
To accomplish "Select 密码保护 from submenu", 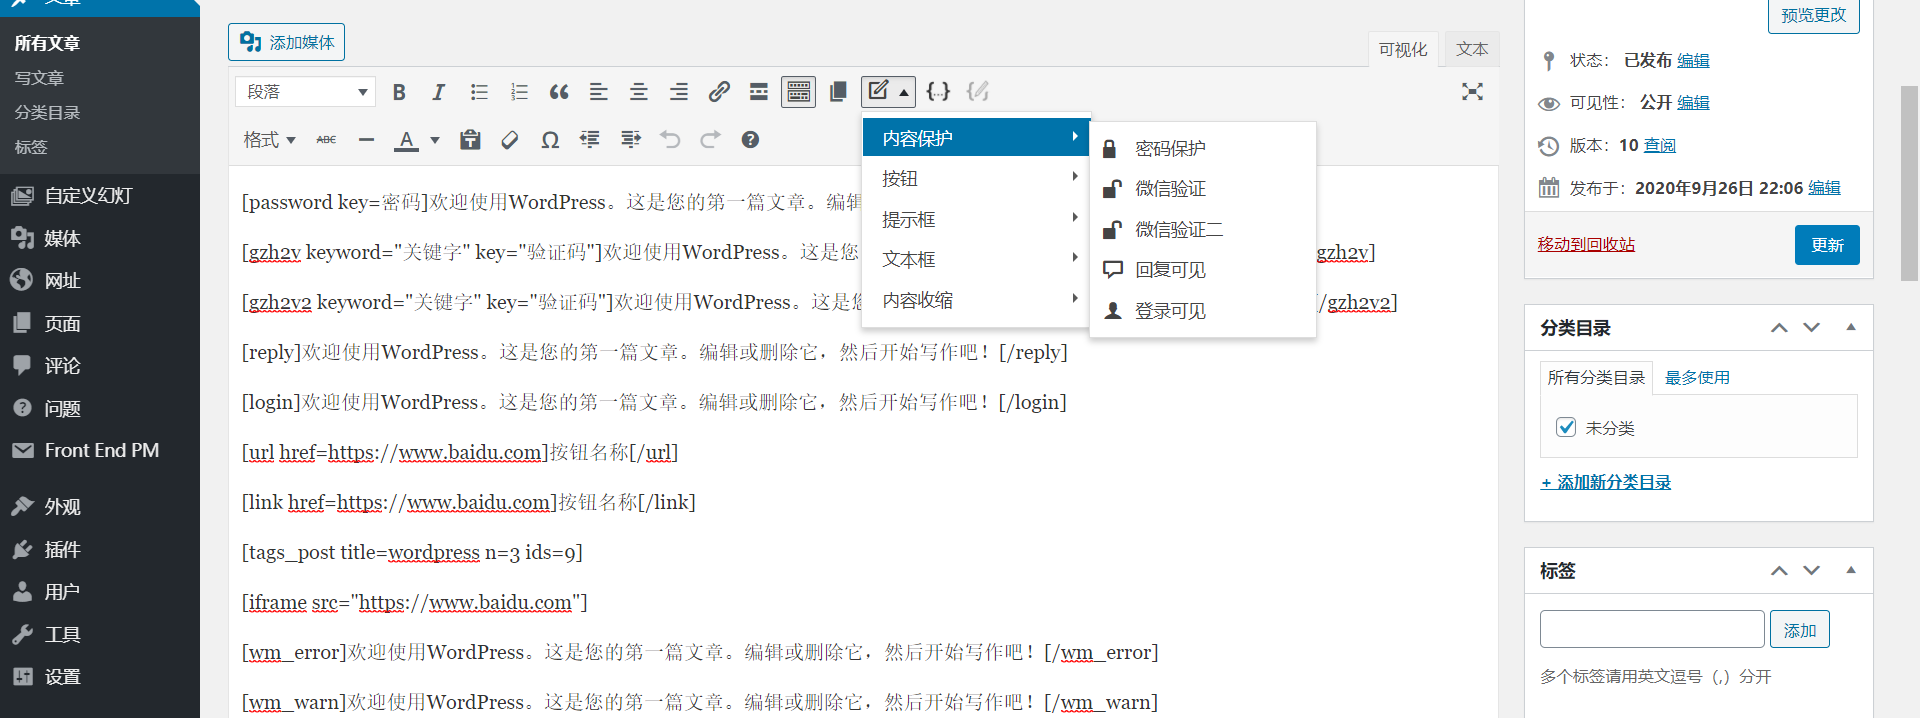I will pos(1202,149).
